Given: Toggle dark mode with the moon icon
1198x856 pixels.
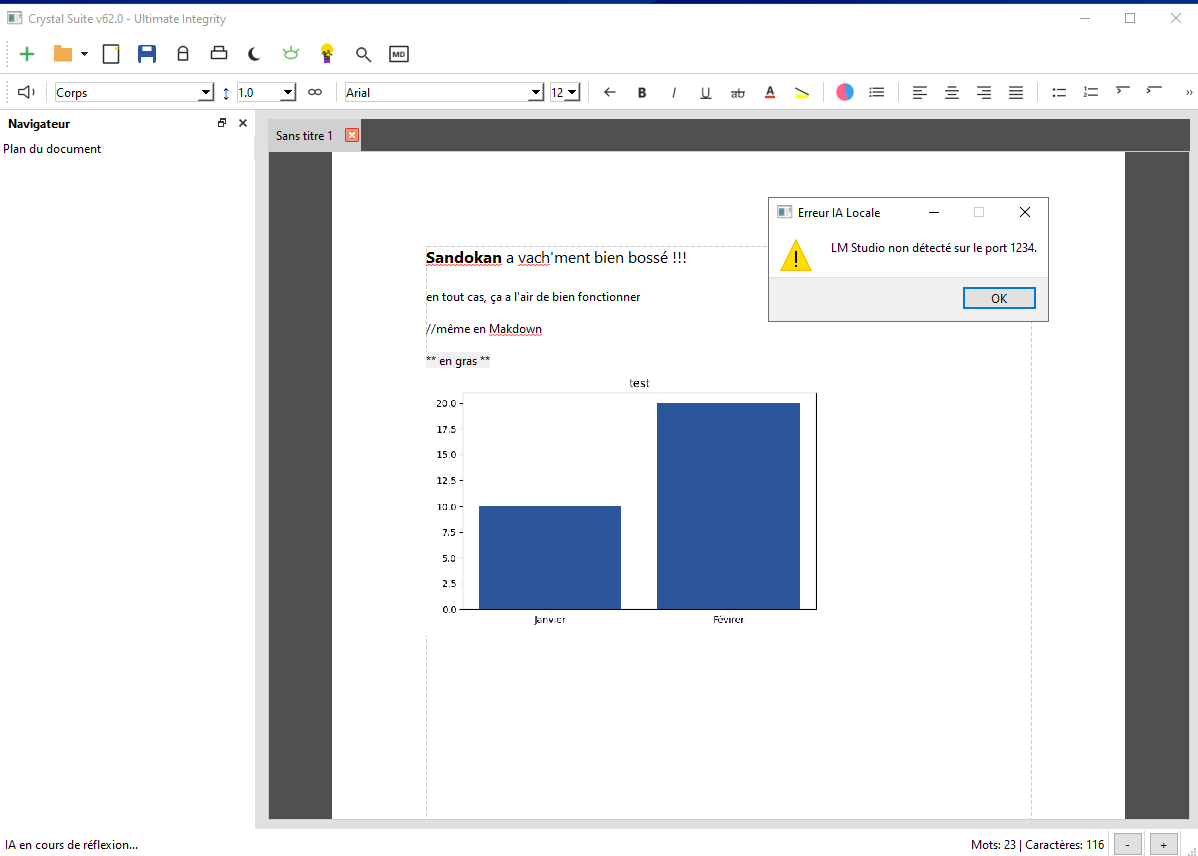Looking at the screenshot, I should pyautogui.click(x=254, y=54).
